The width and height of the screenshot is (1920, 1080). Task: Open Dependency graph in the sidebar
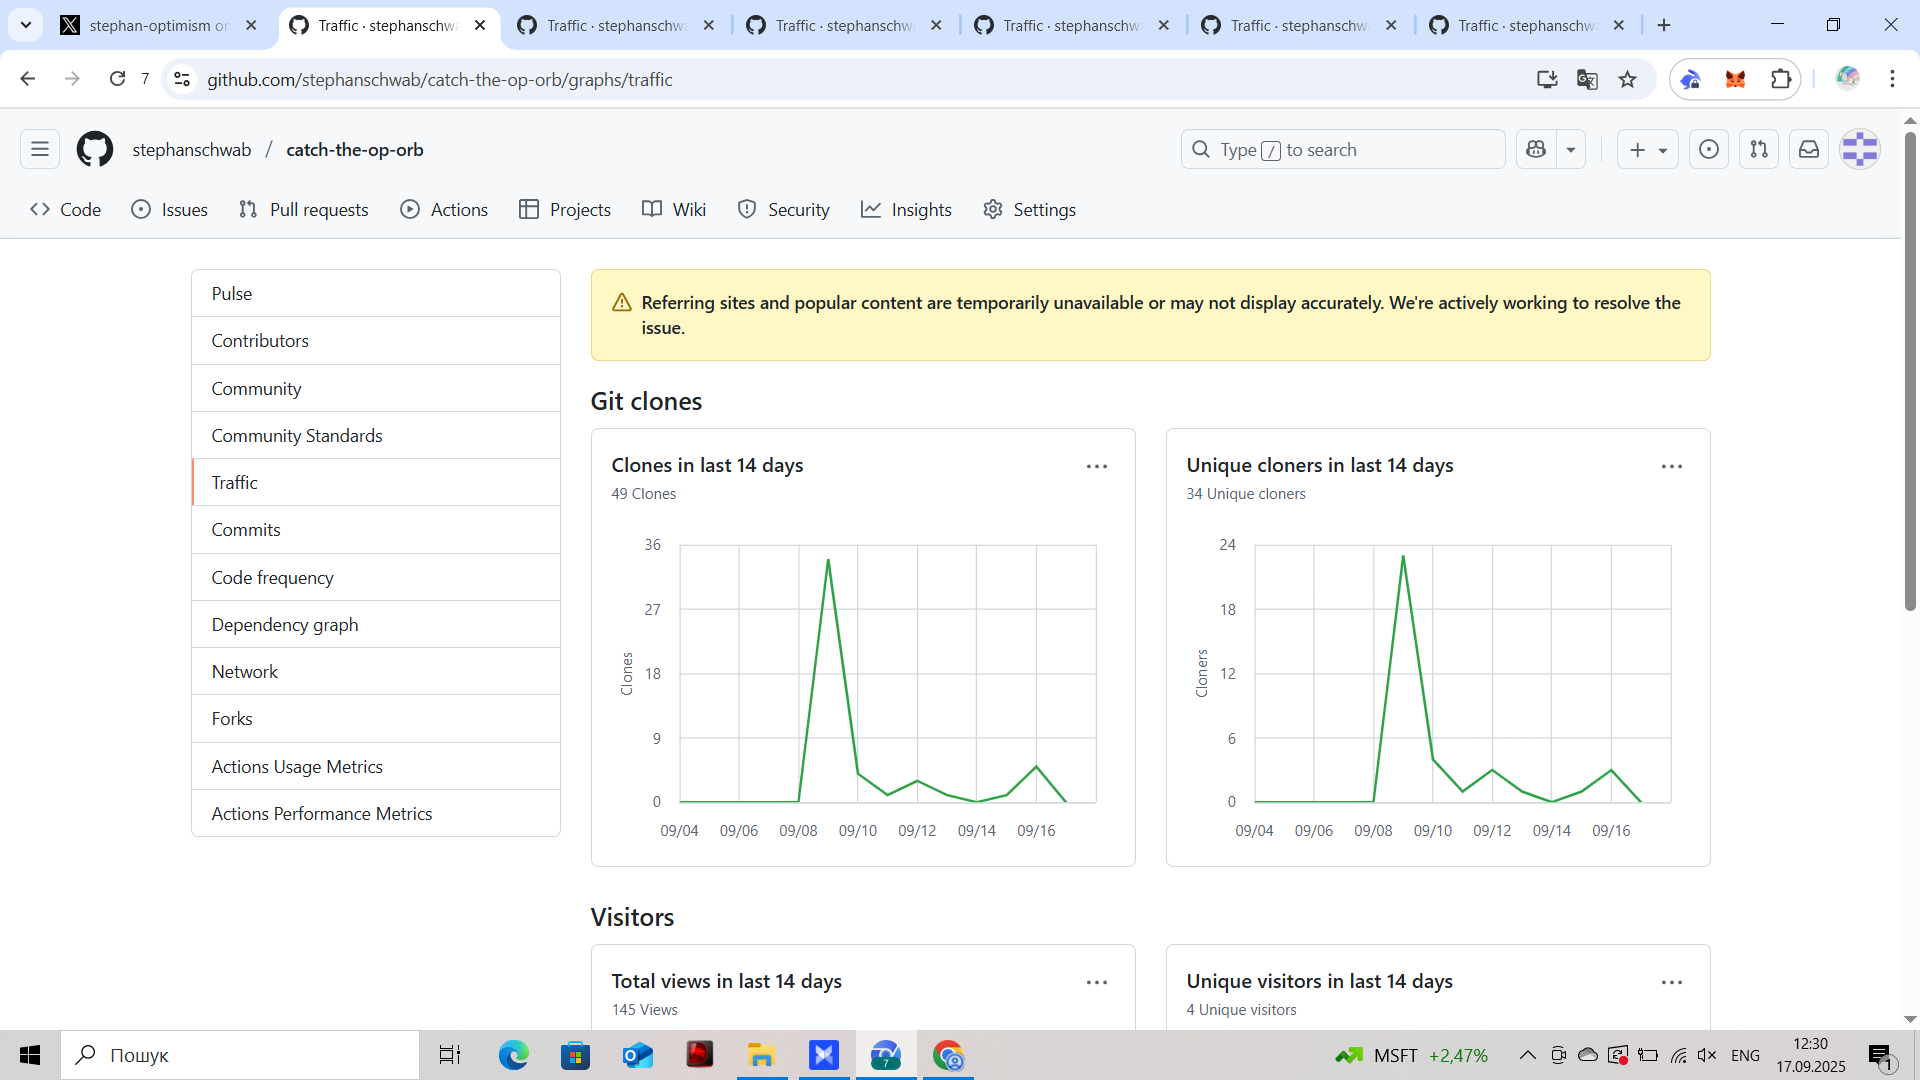(x=285, y=625)
